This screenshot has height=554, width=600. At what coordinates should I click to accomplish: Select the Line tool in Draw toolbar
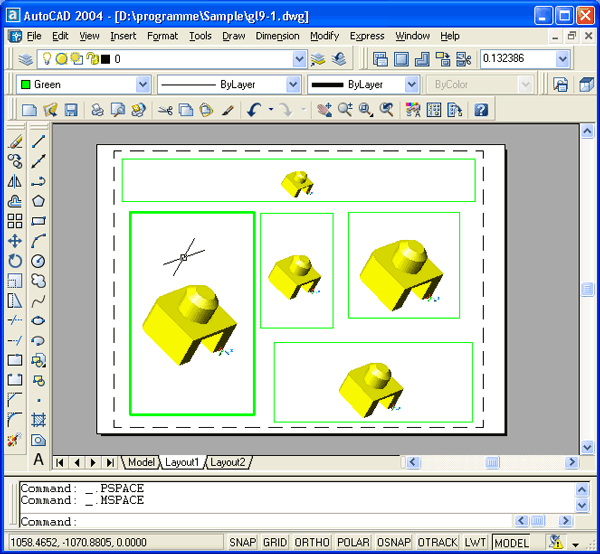click(38, 142)
